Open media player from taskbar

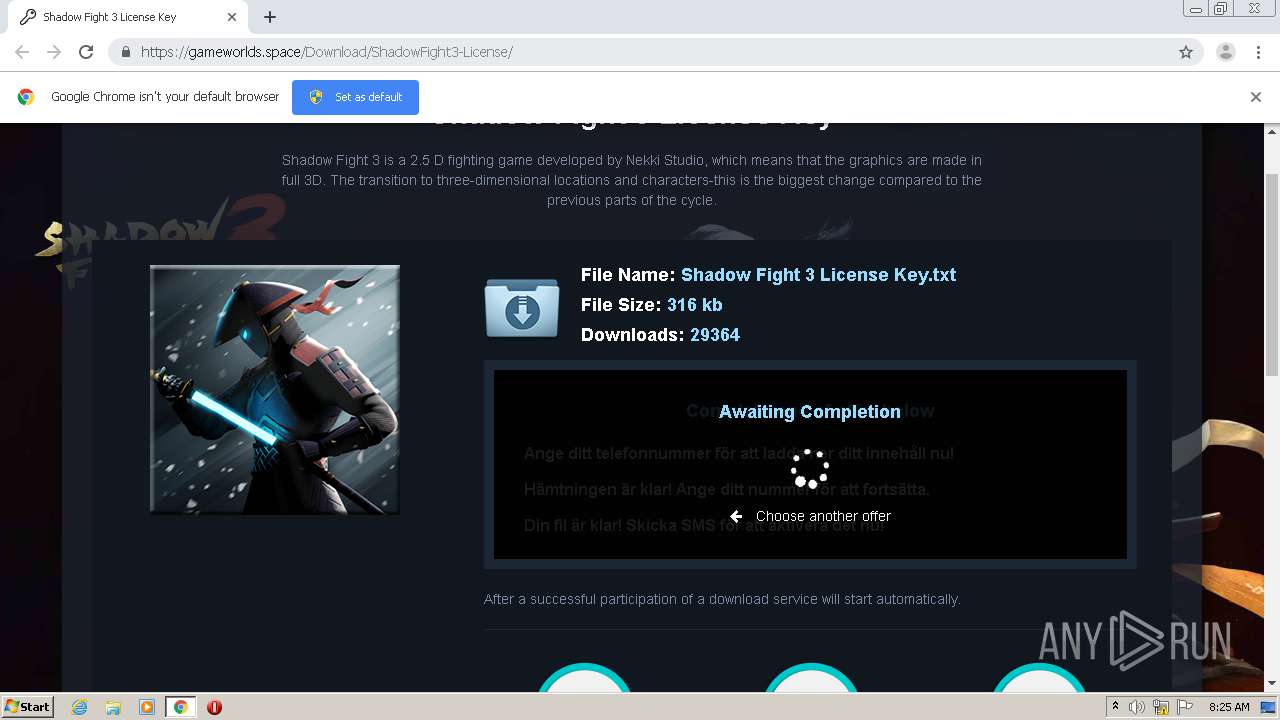point(146,707)
